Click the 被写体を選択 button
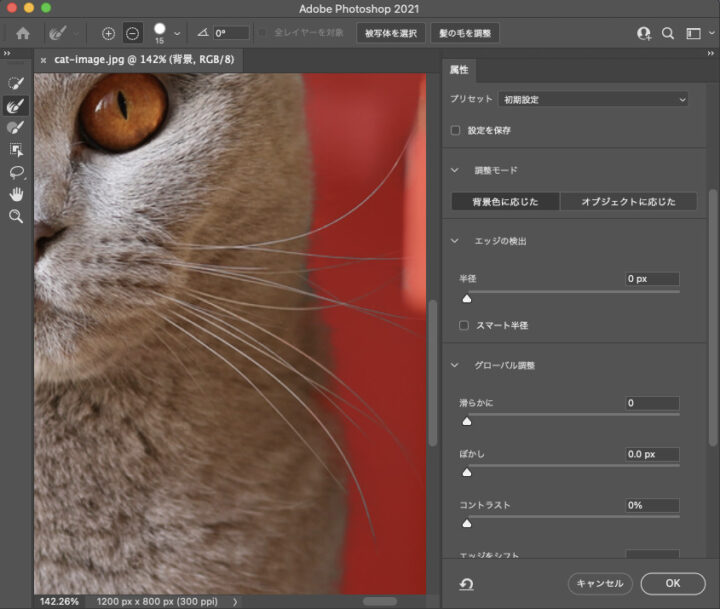The width and height of the screenshot is (720, 609). pos(391,33)
